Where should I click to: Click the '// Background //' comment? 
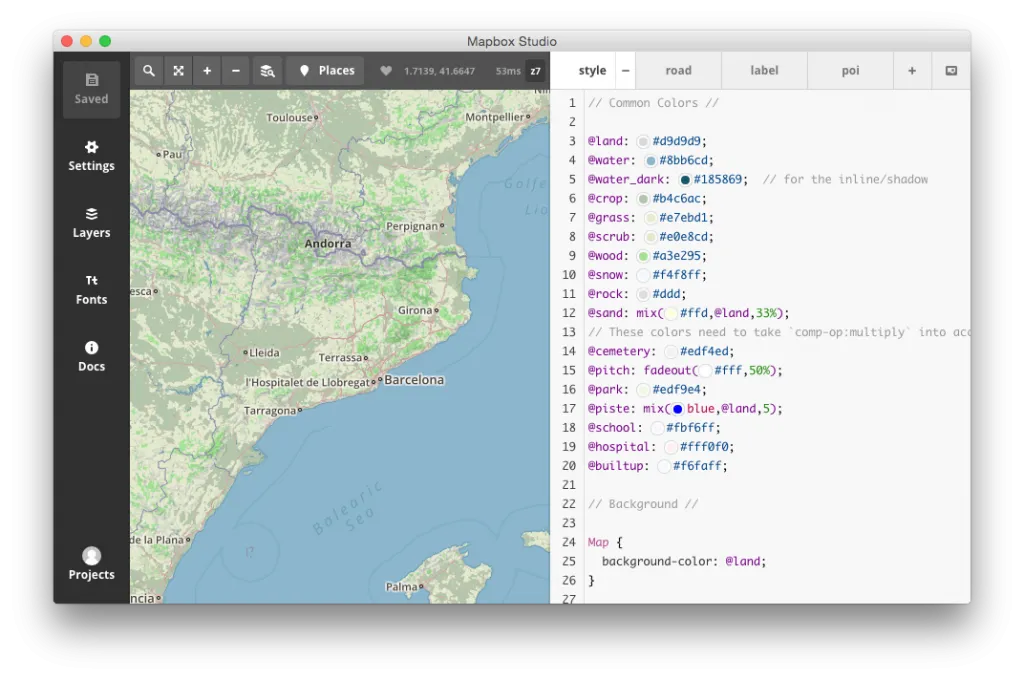pos(643,504)
